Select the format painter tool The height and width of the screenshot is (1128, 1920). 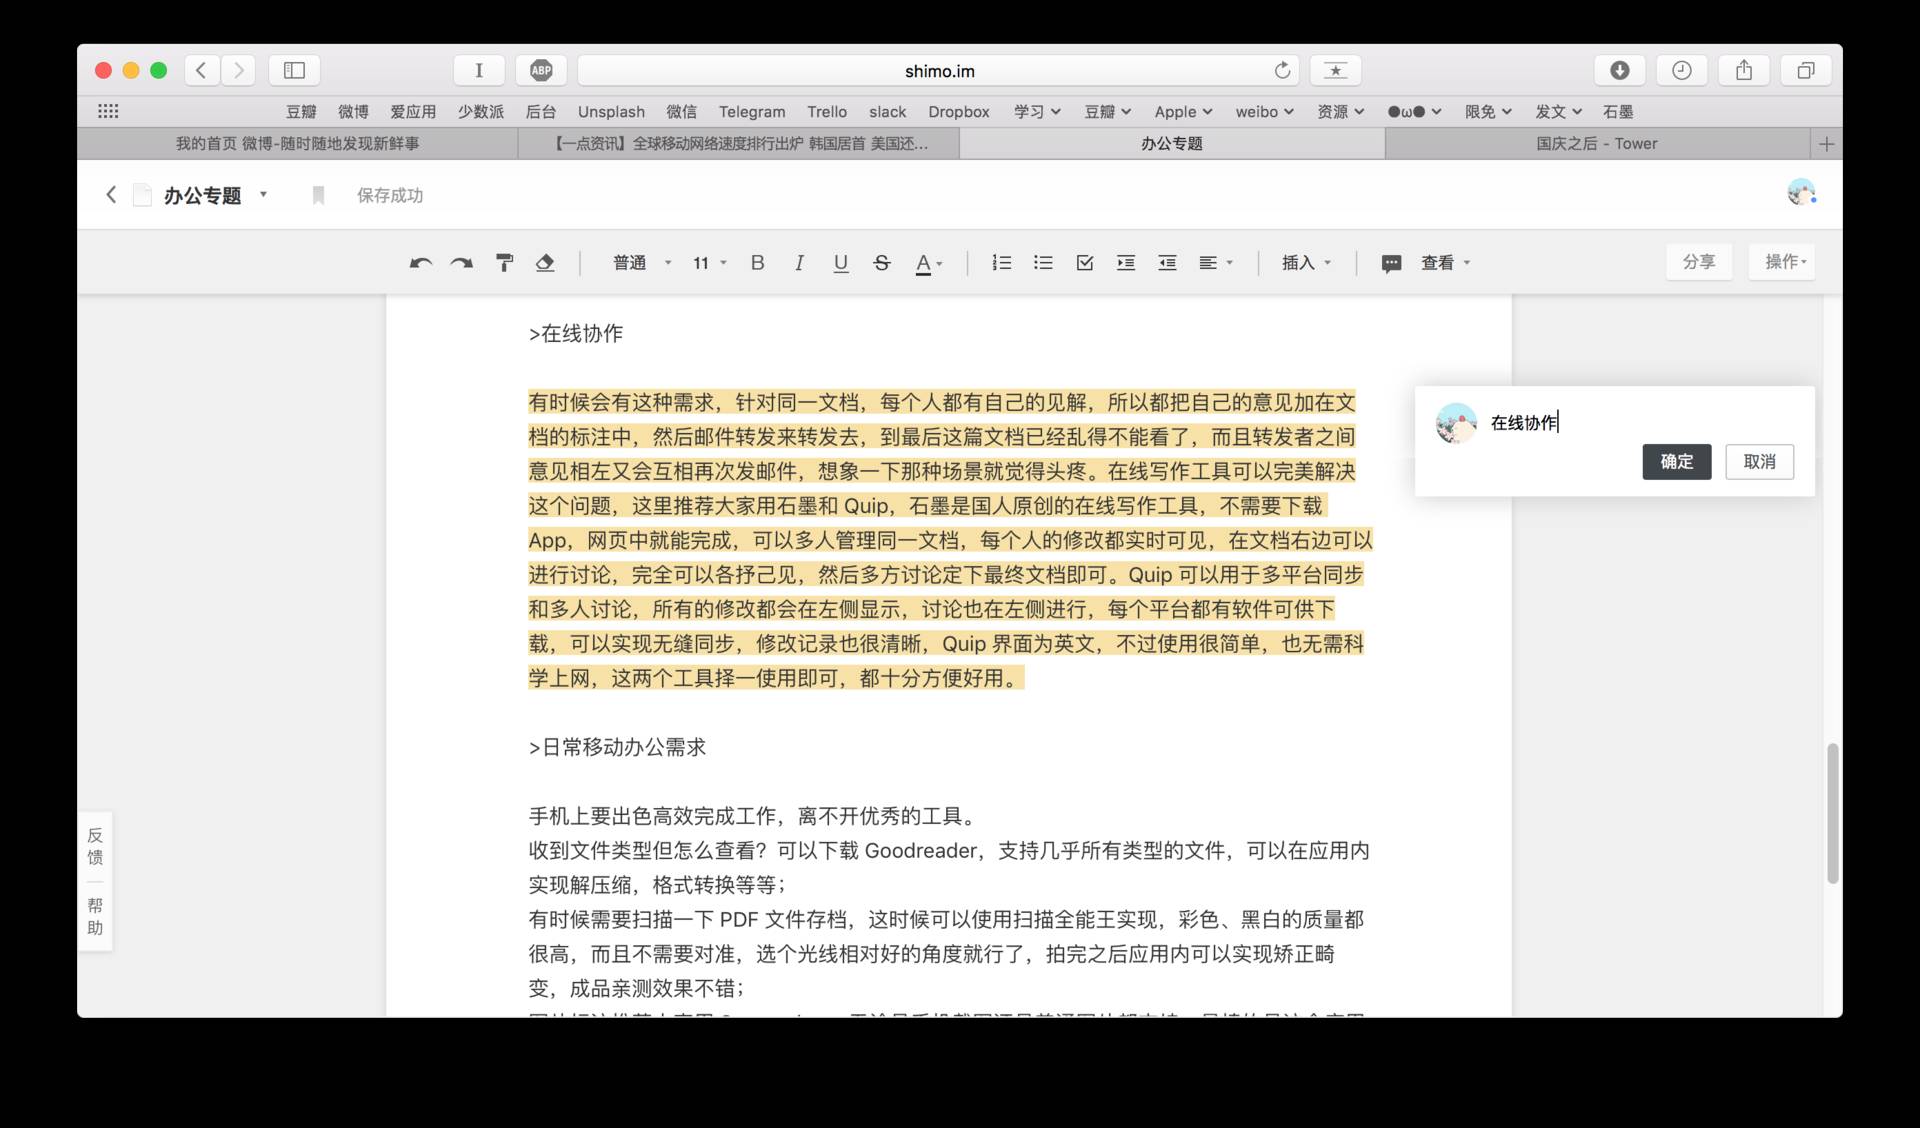click(504, 263)
